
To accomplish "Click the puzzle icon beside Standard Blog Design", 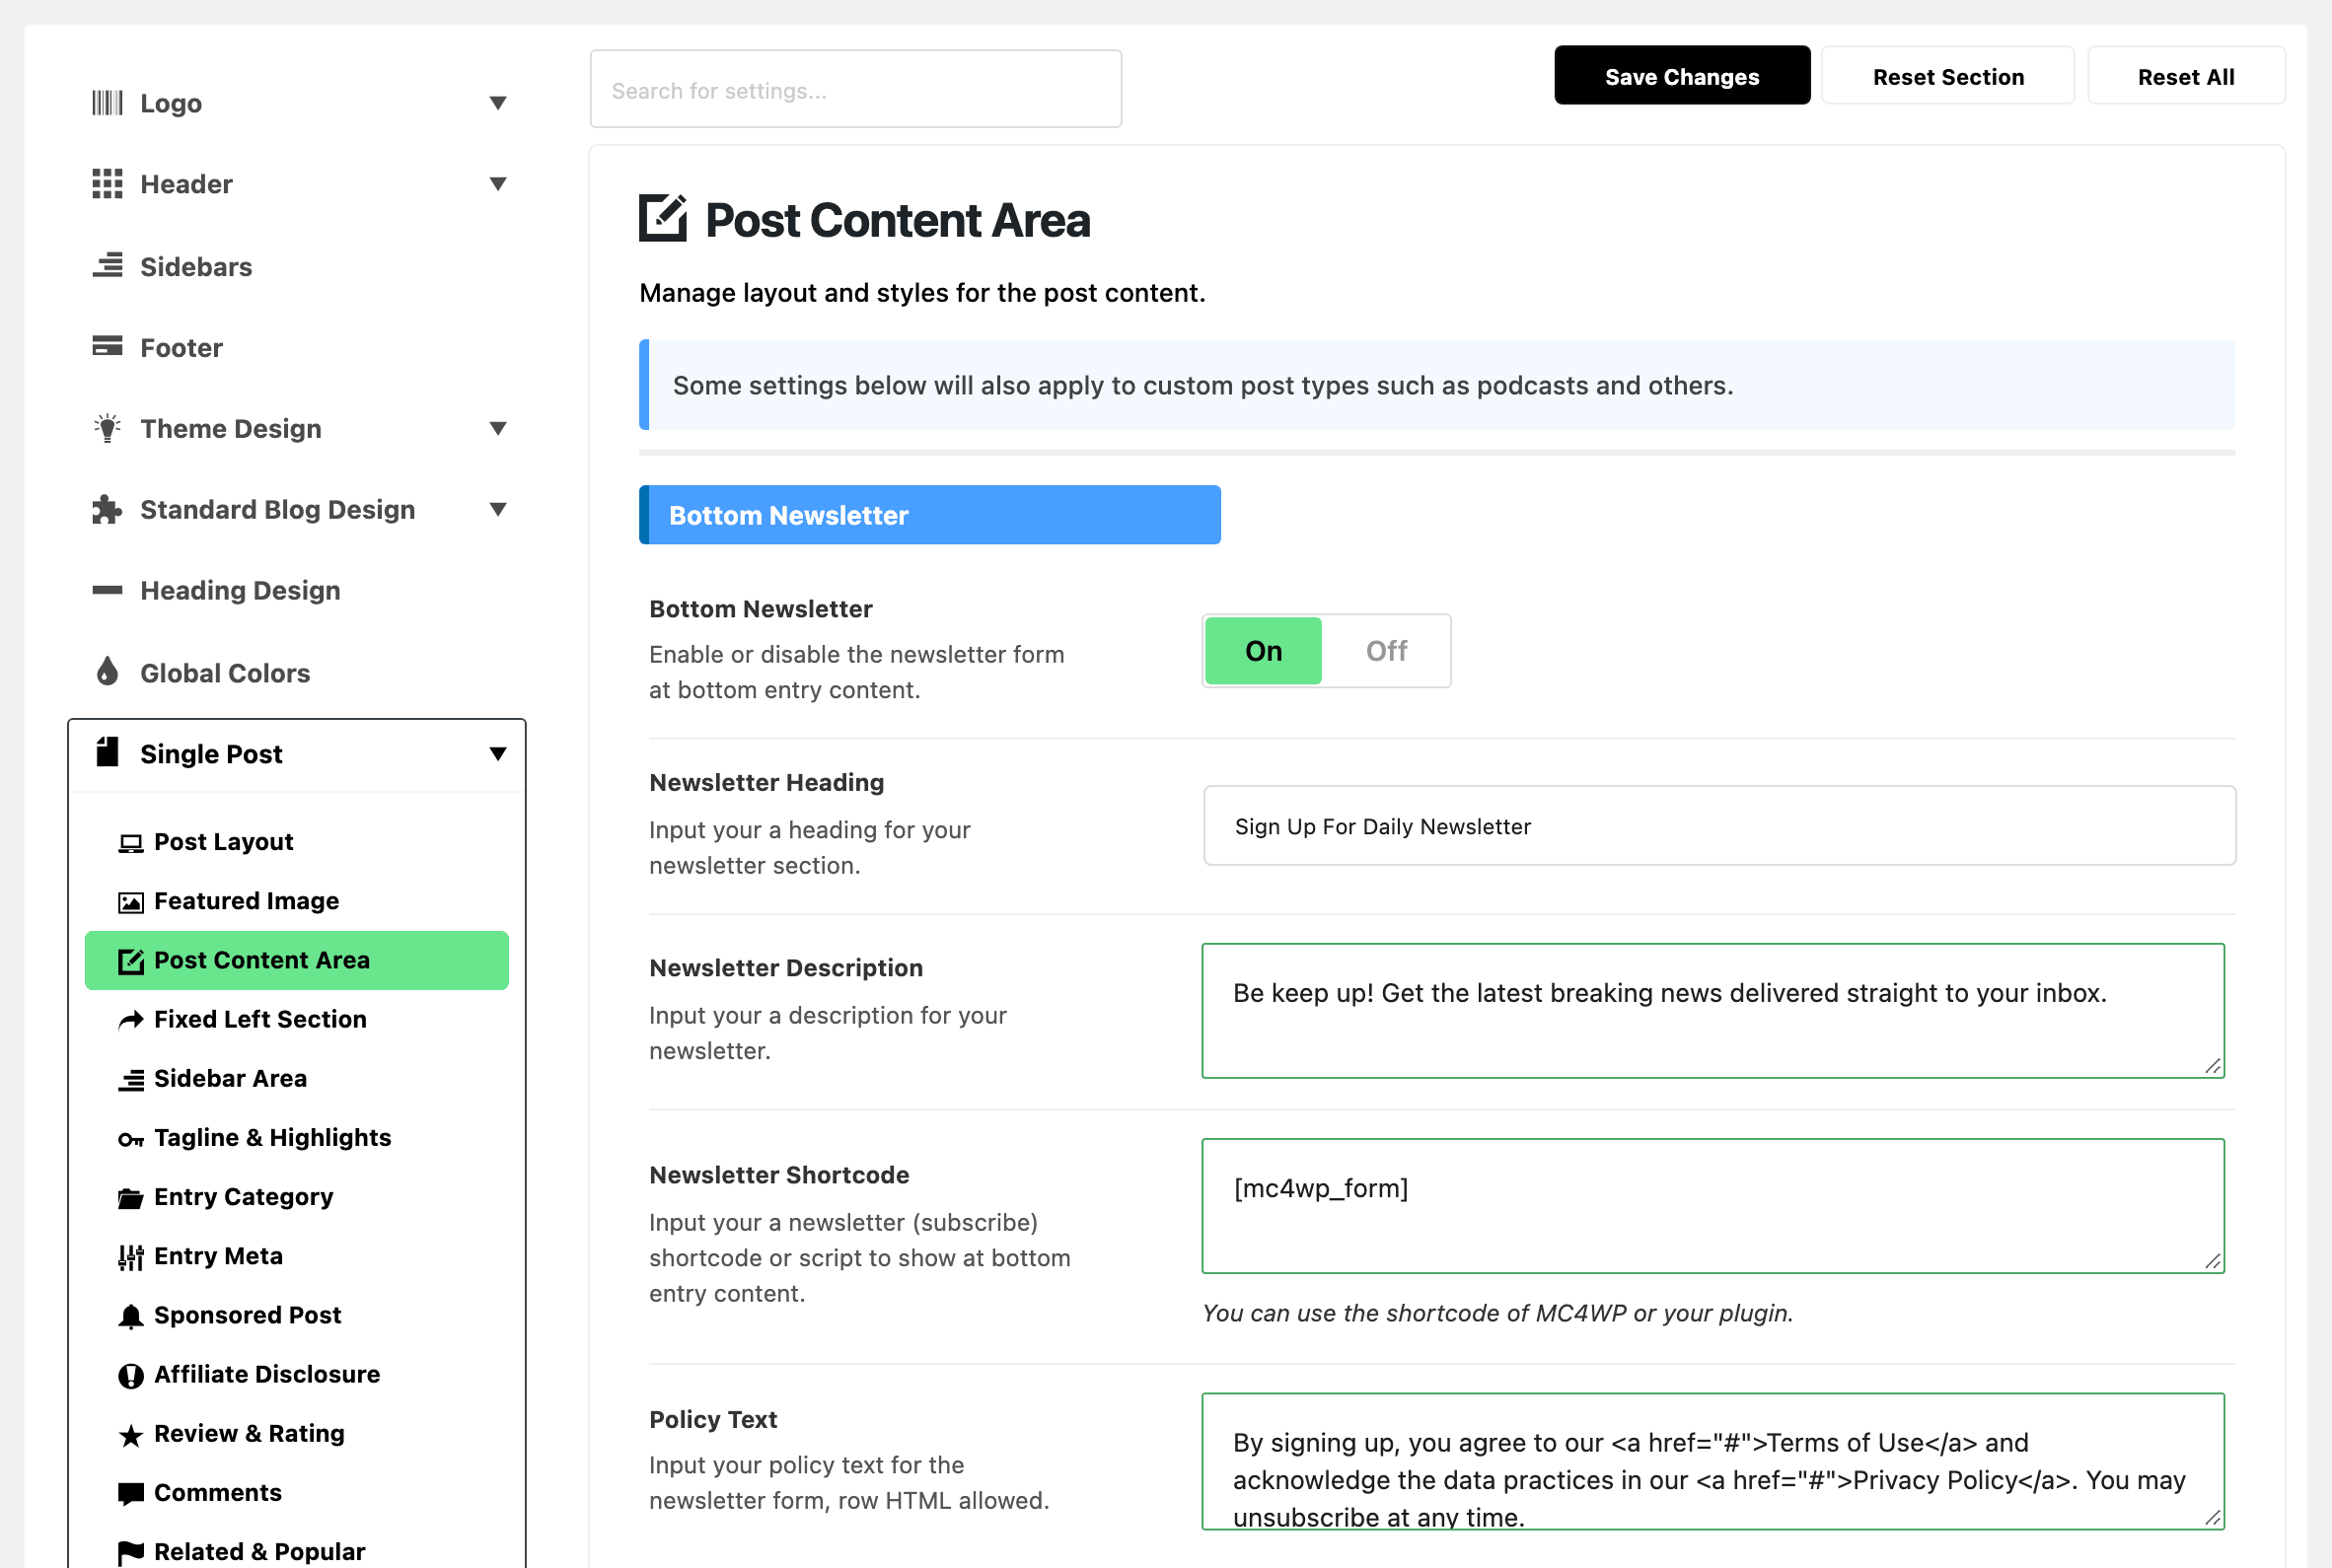I will 107,509.
